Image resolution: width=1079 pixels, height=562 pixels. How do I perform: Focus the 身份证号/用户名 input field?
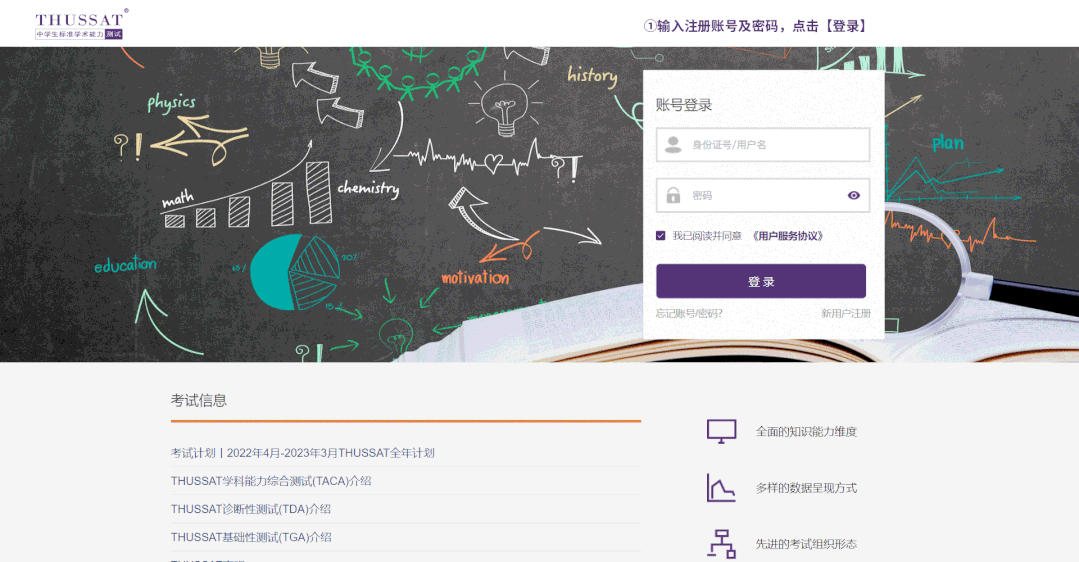(775, 145)
